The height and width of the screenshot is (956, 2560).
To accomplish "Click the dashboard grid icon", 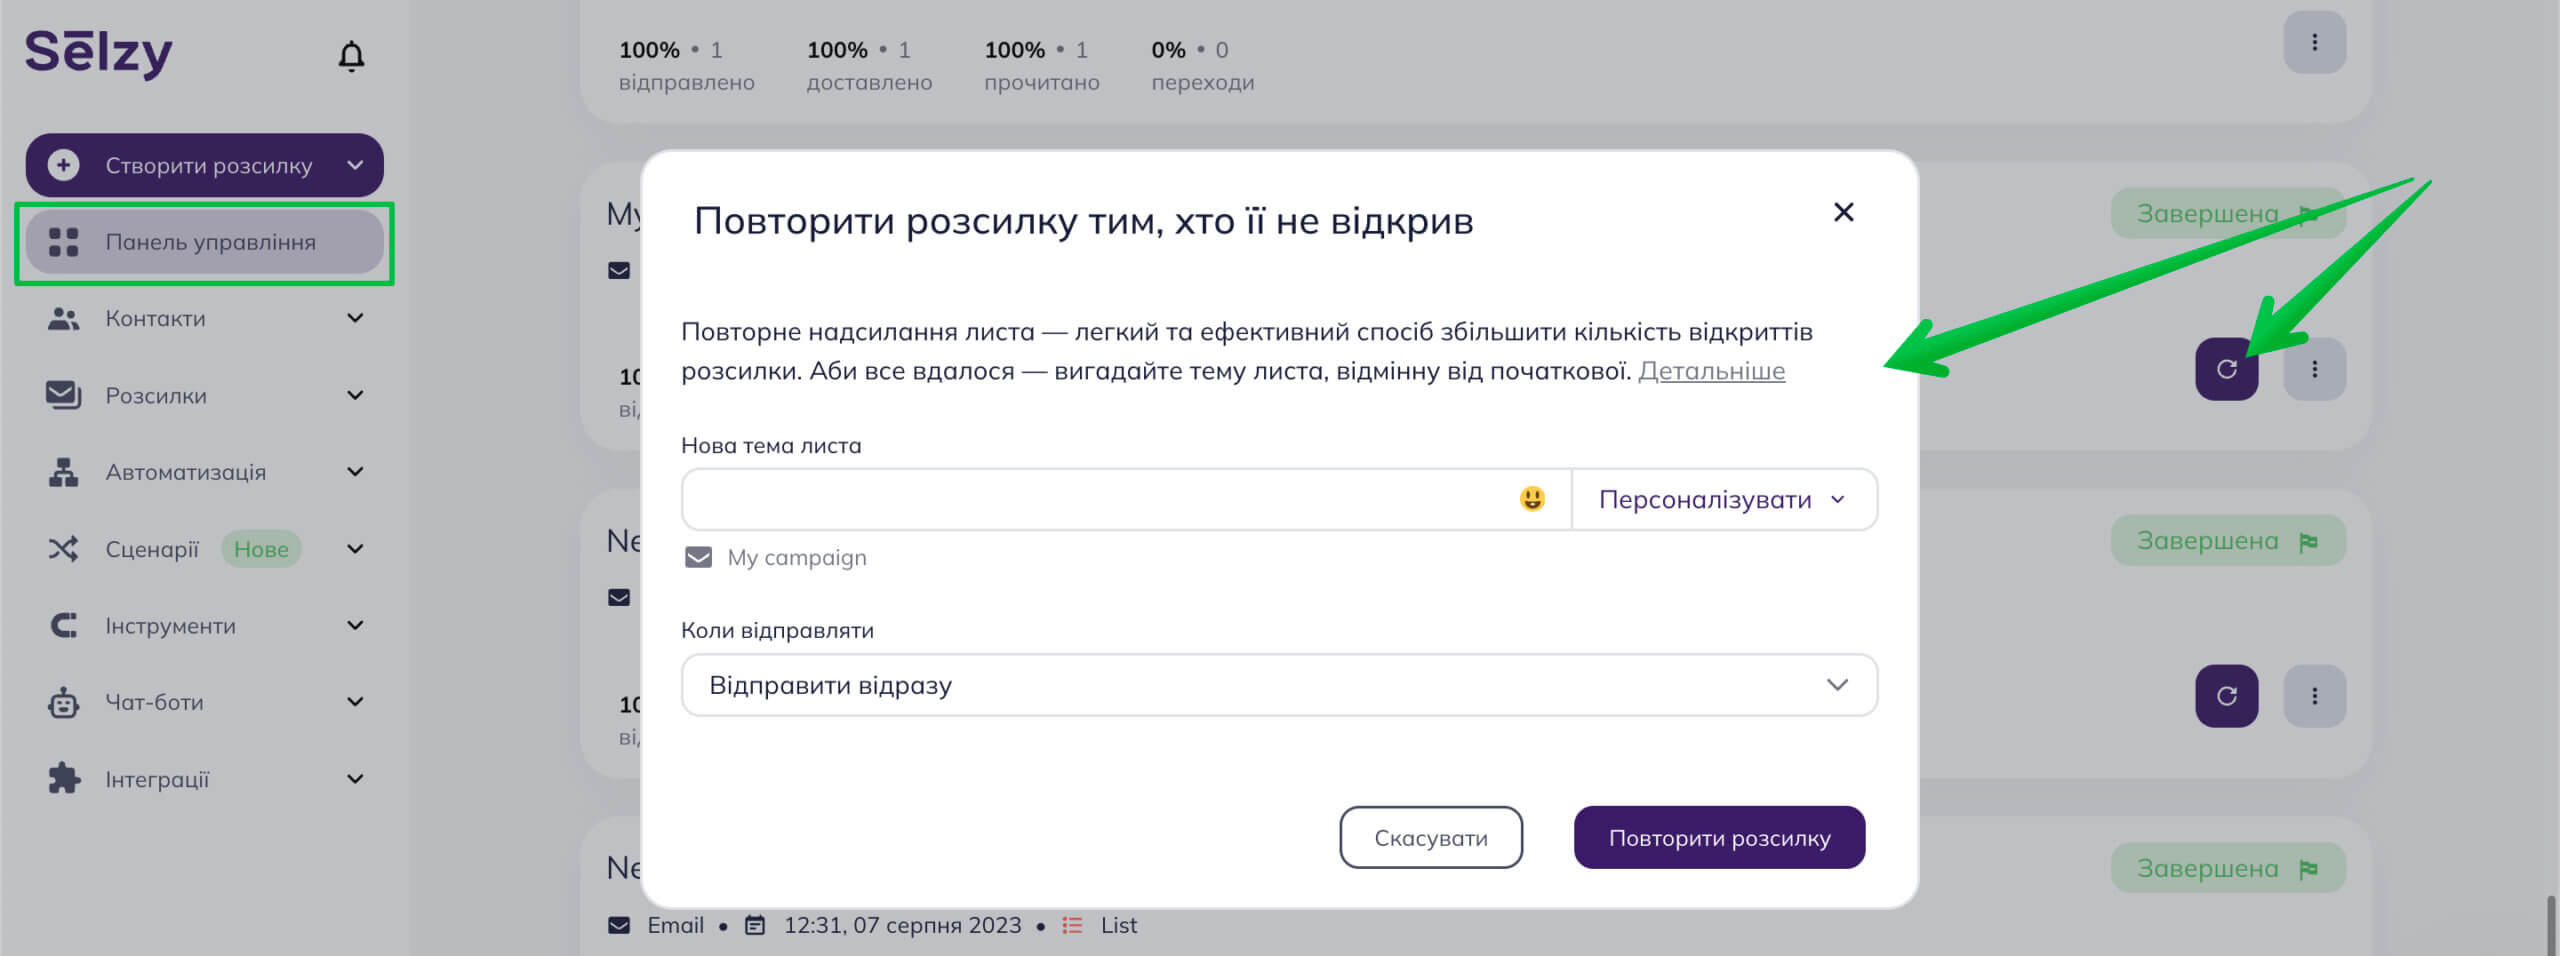I will (63, 242).
